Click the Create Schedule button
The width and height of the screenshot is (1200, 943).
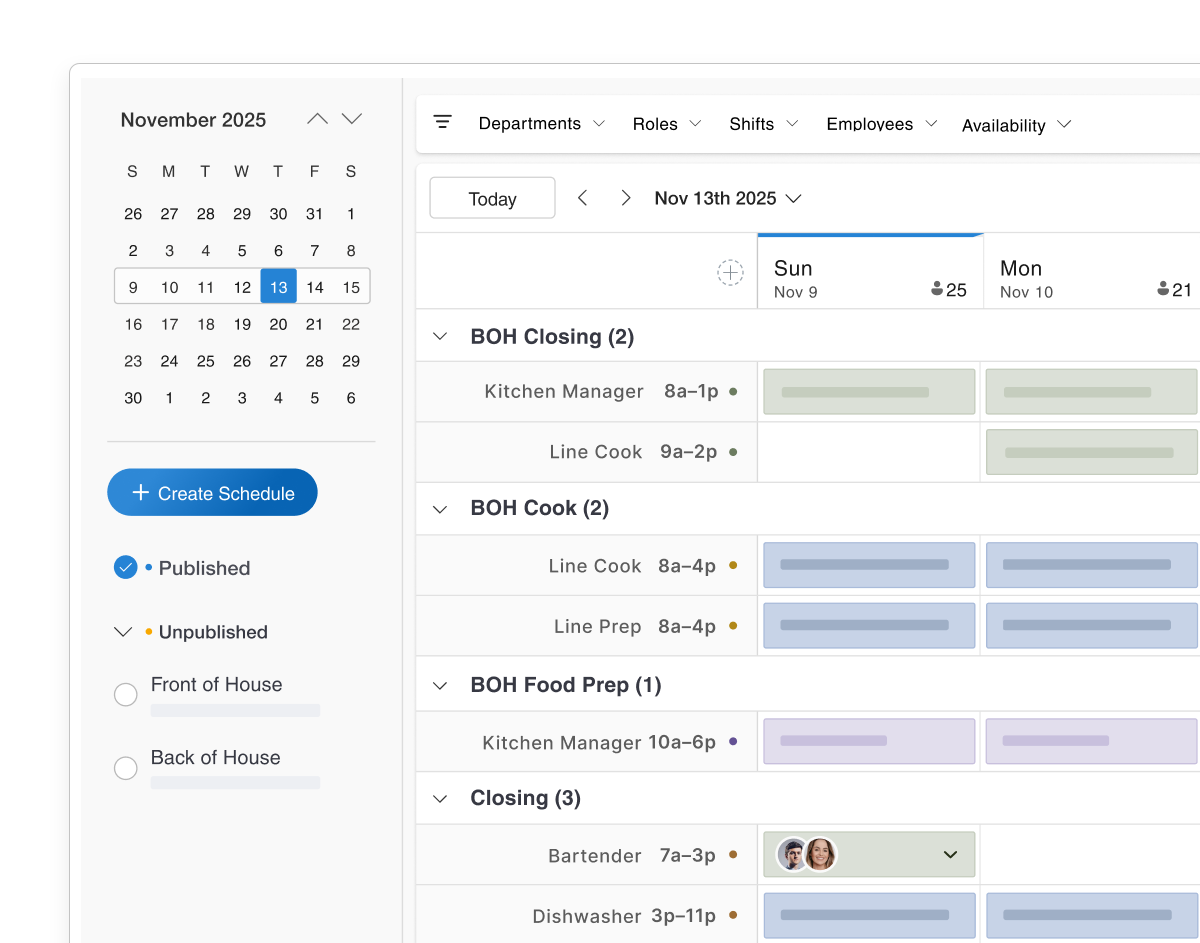coord(212,493)
